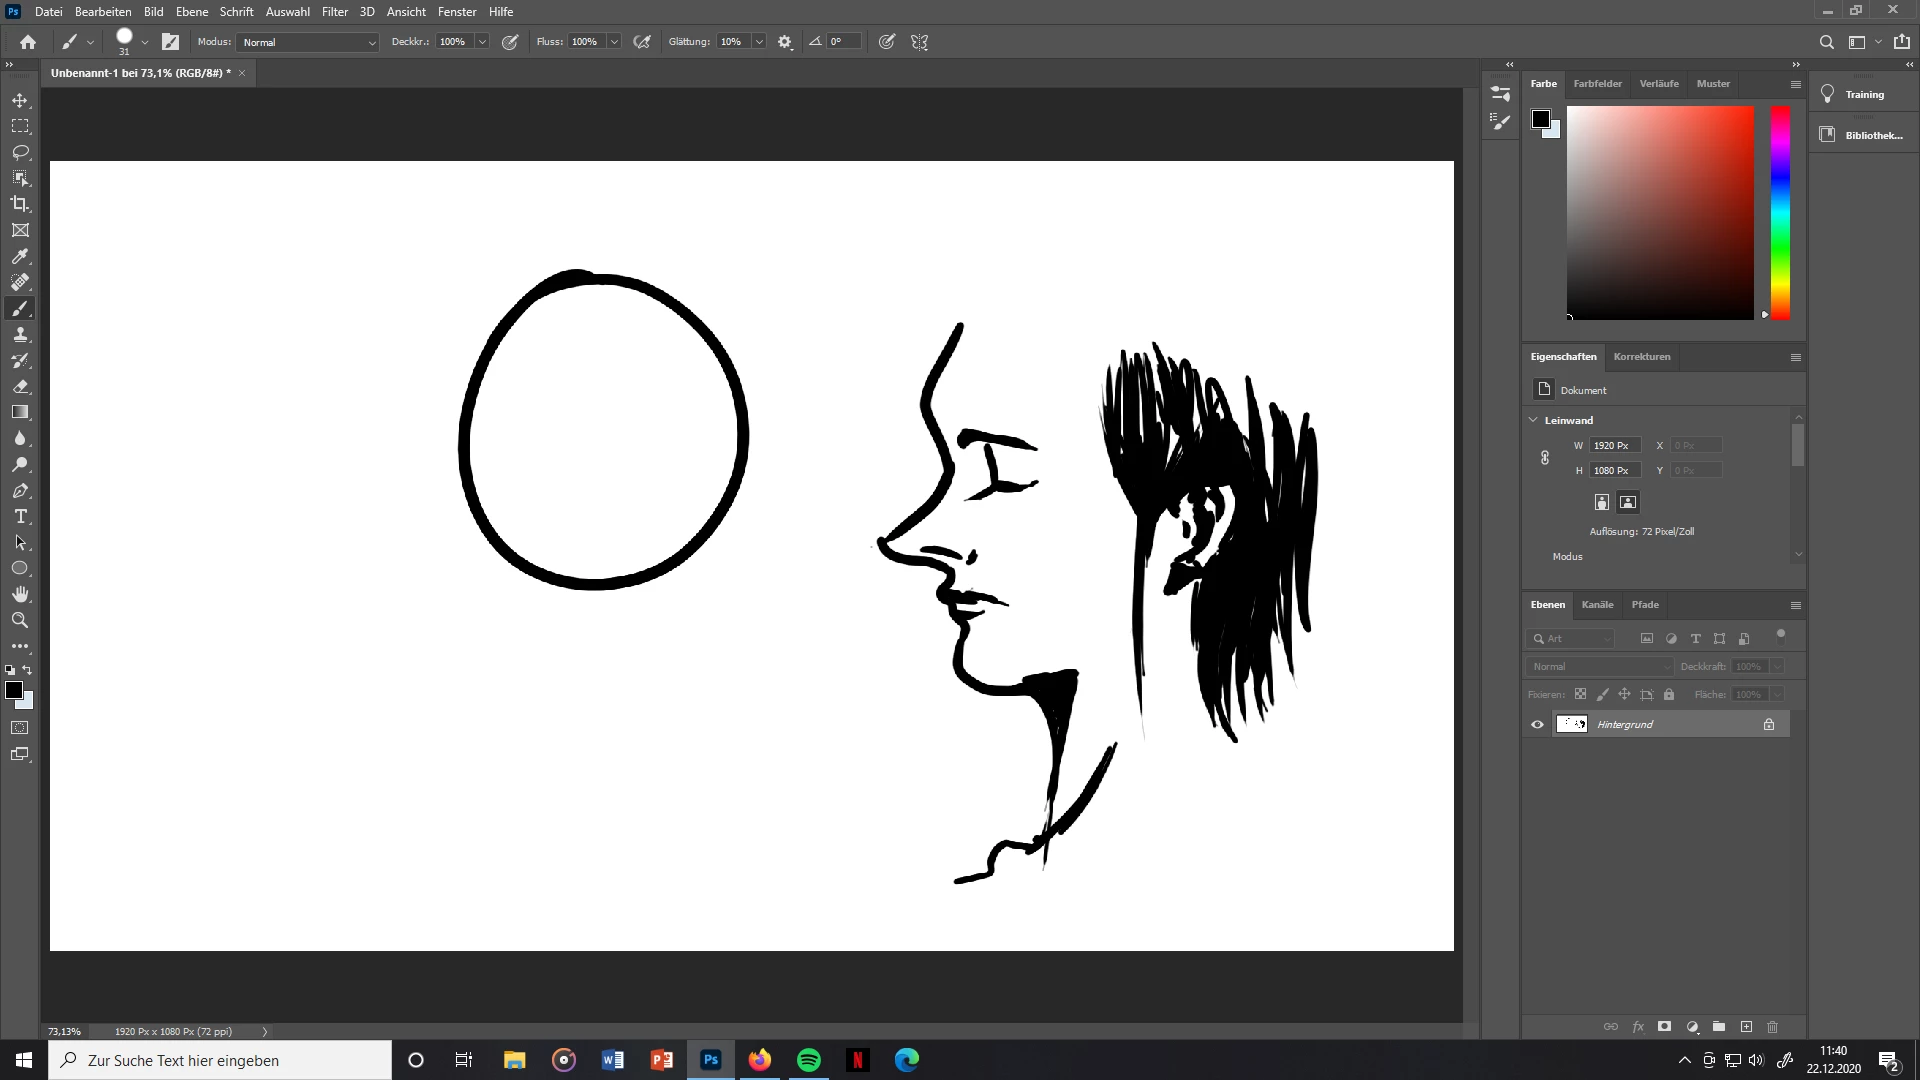Collapse the Leinwand section
Screen dimensions: 1920x1080
[x=1533, y=420]
